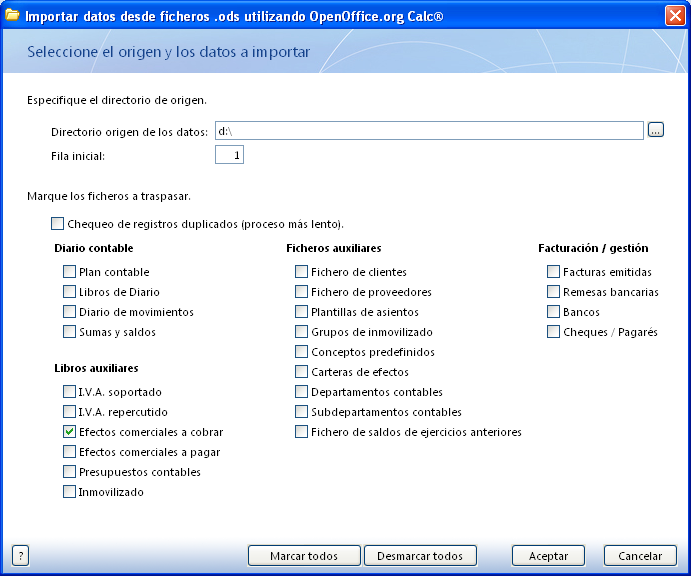Mark the I.V.A. soportado checkbox

(x=70, y=392)
